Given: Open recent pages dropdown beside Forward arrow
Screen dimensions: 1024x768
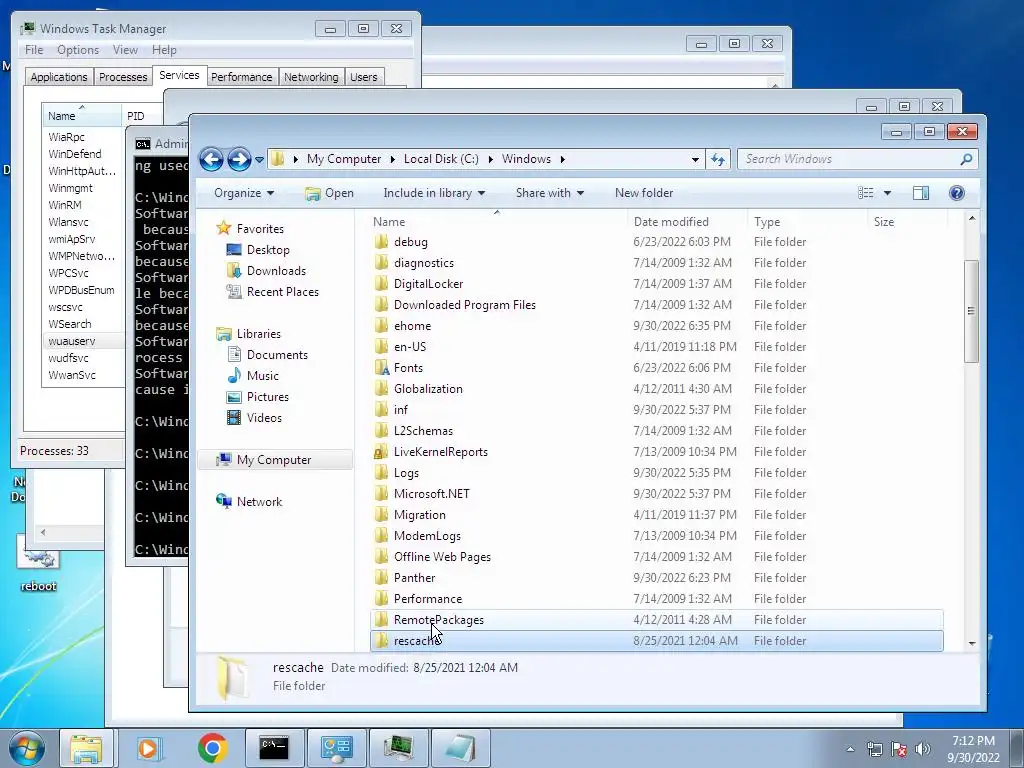Looking at the screenshot, I should [x=259, y=159].
